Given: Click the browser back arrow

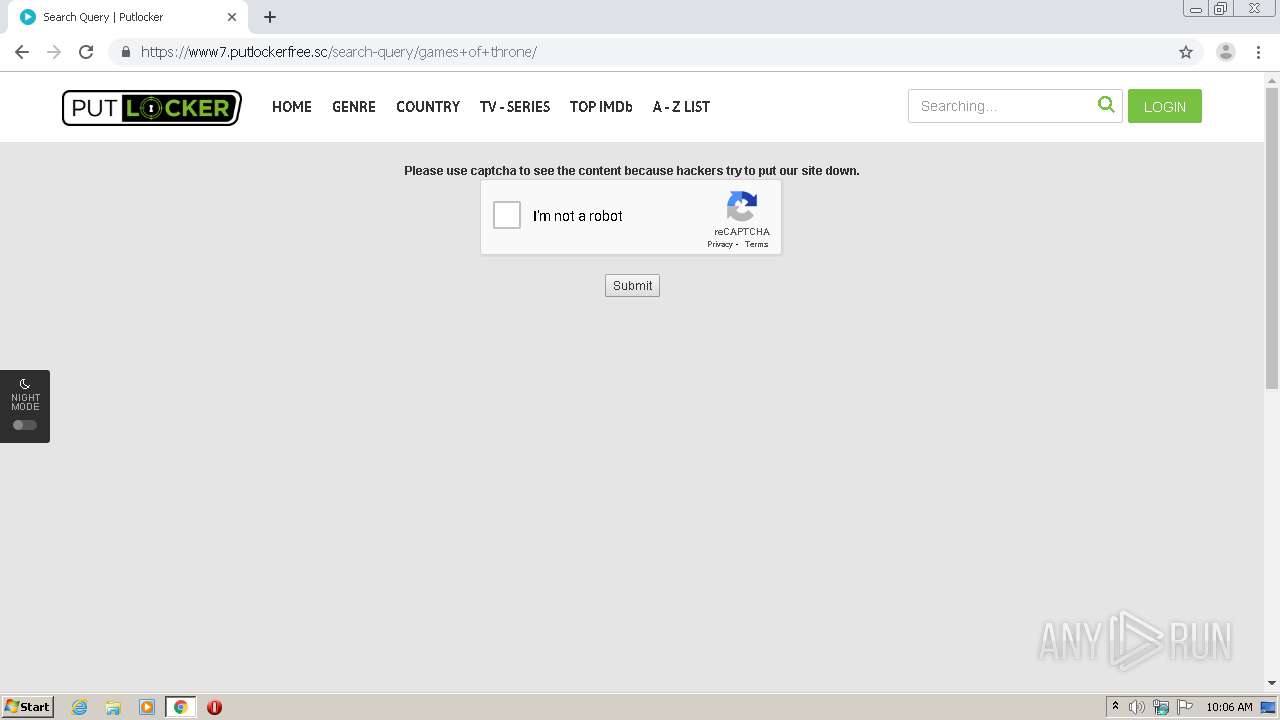Looking at the screenshot, I should [x=22, y=52].
